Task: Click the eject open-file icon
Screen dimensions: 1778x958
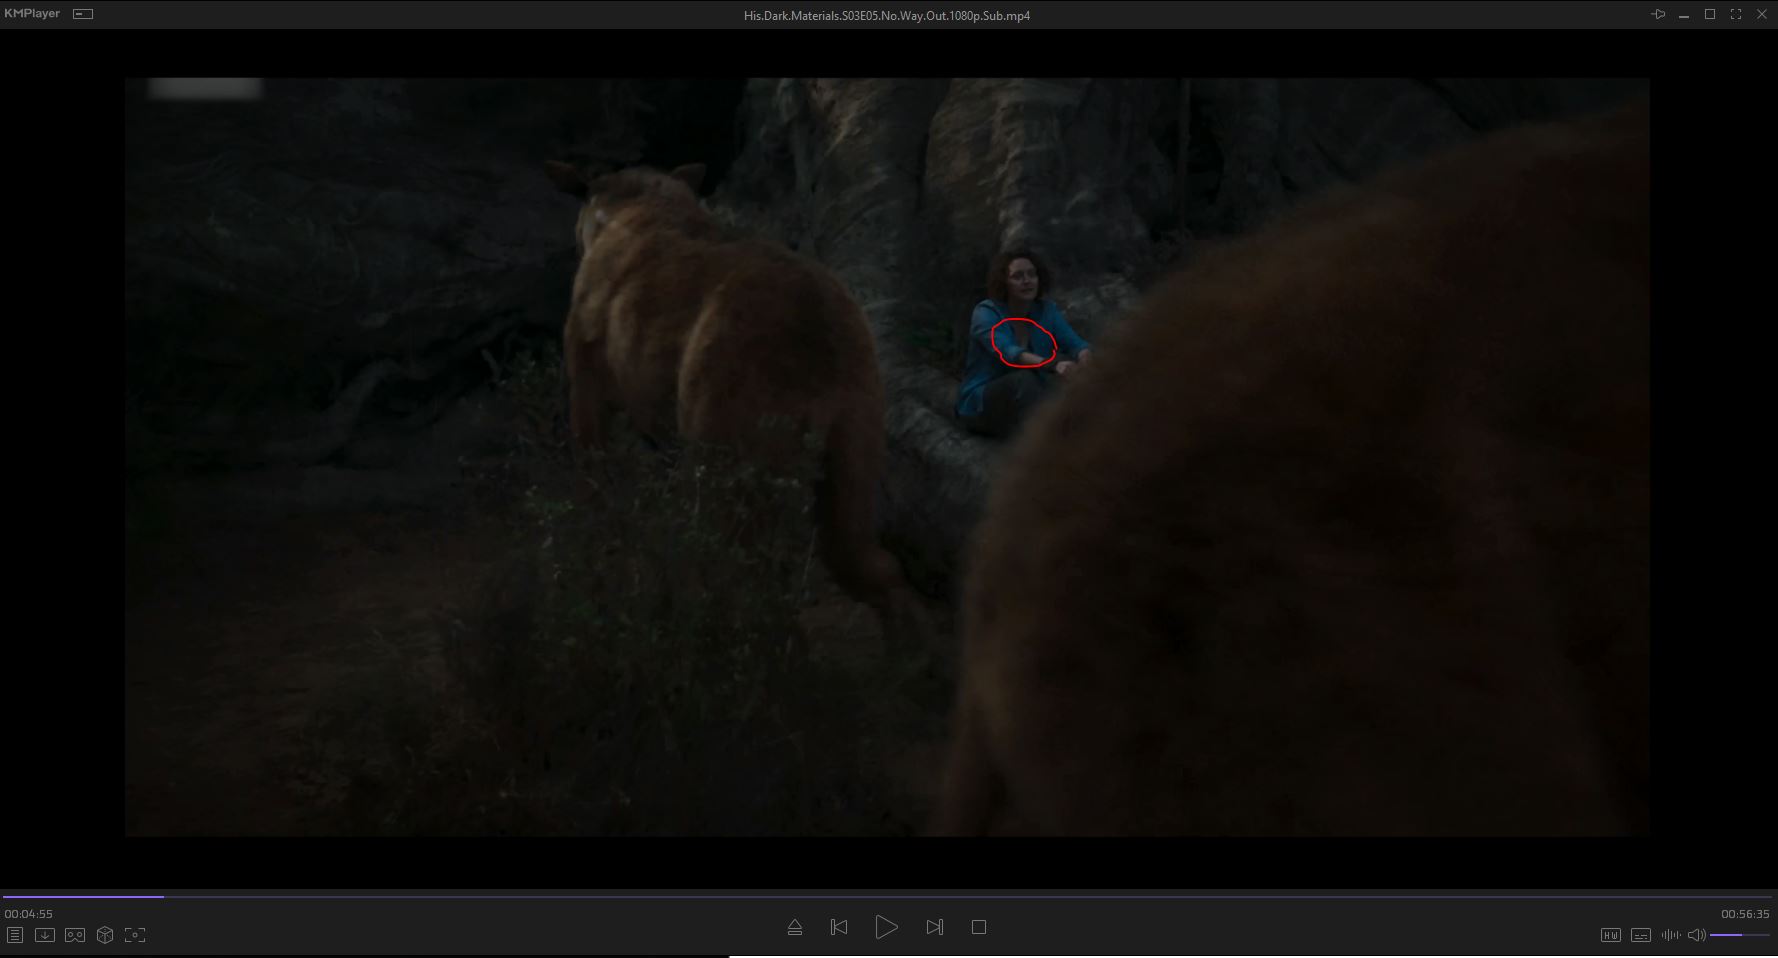Action: [x=795, y=927]
